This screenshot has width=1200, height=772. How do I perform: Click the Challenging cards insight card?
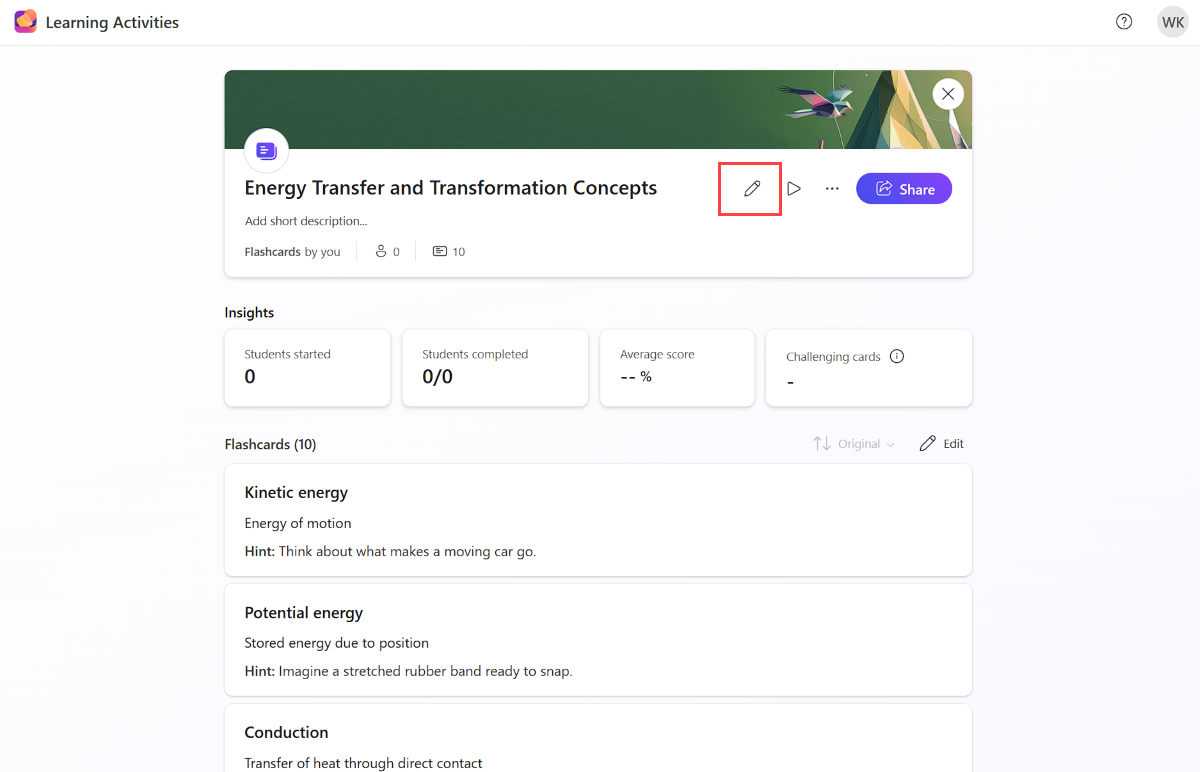pyautogui.click(x=869, y=368)
